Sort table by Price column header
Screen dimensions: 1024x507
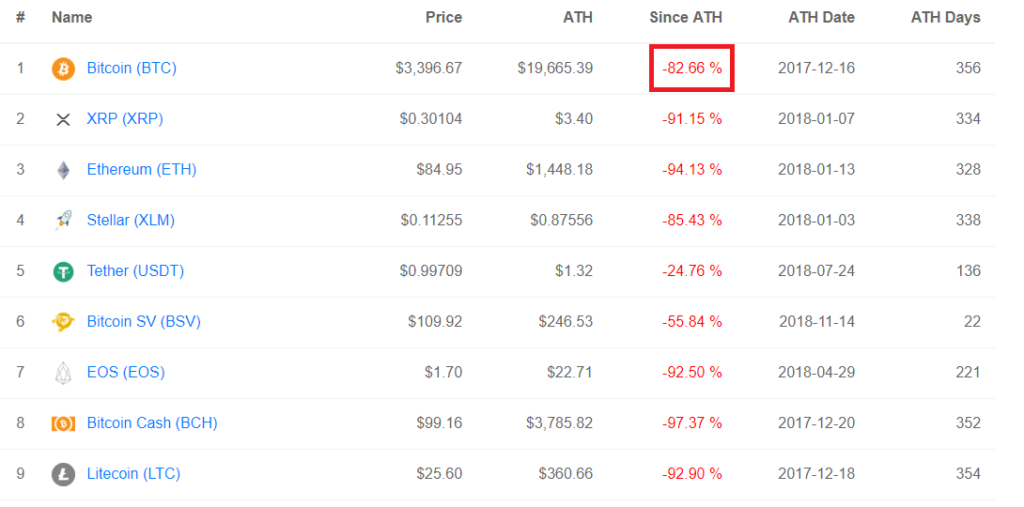[444, 18]
